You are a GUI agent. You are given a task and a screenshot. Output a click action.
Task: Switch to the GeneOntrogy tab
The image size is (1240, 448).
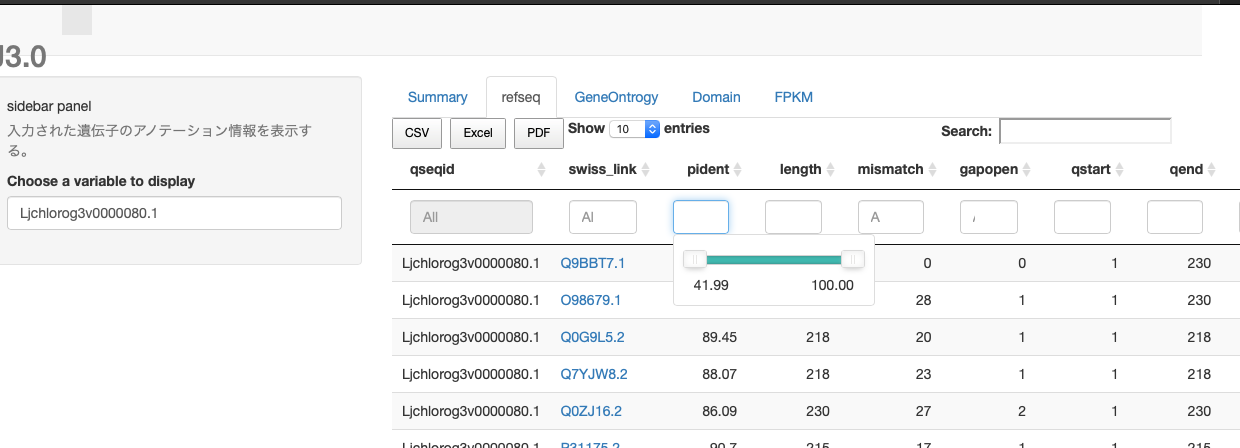[616, 97]
